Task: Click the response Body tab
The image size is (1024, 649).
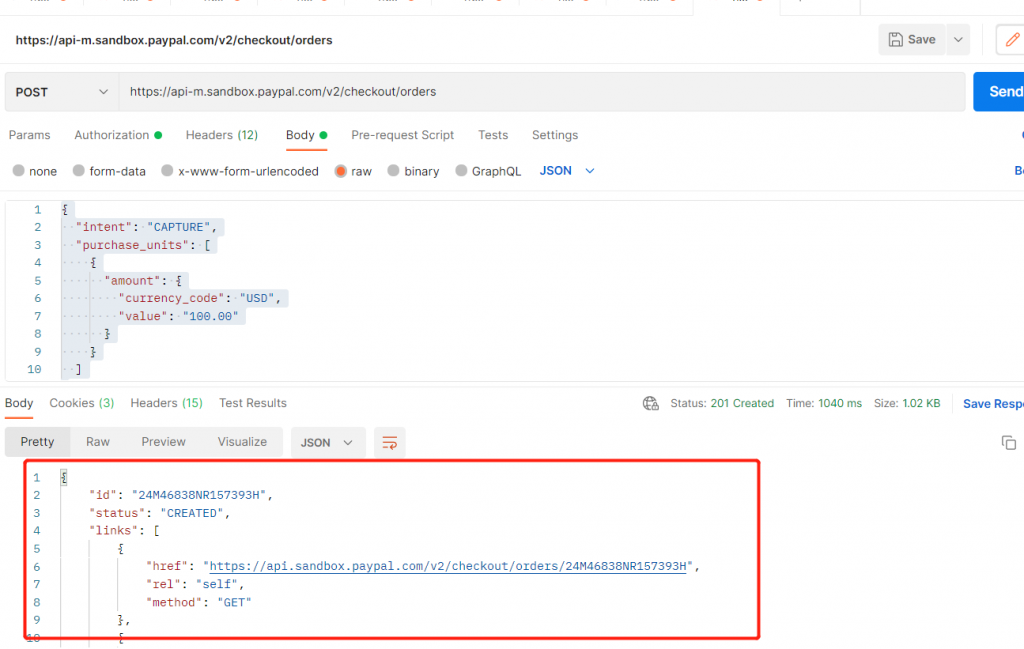Action: click(19, 404)
